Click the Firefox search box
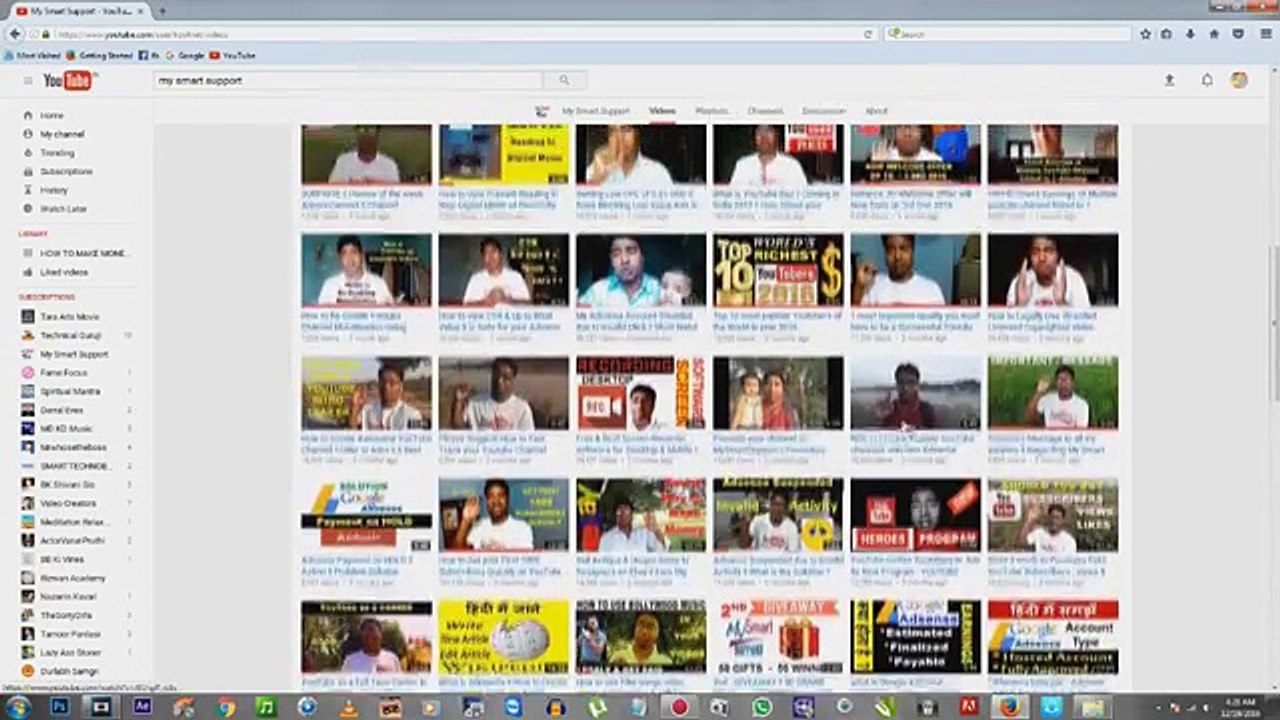1280x720 pixels. click(1007, 34)
